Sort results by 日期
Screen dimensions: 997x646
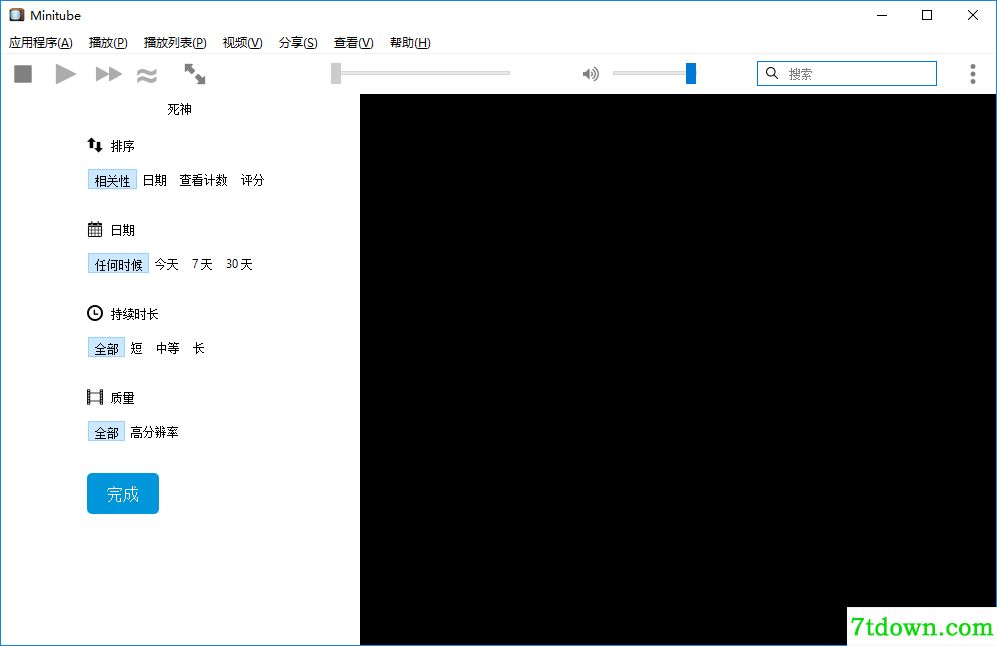click(155, 181)
